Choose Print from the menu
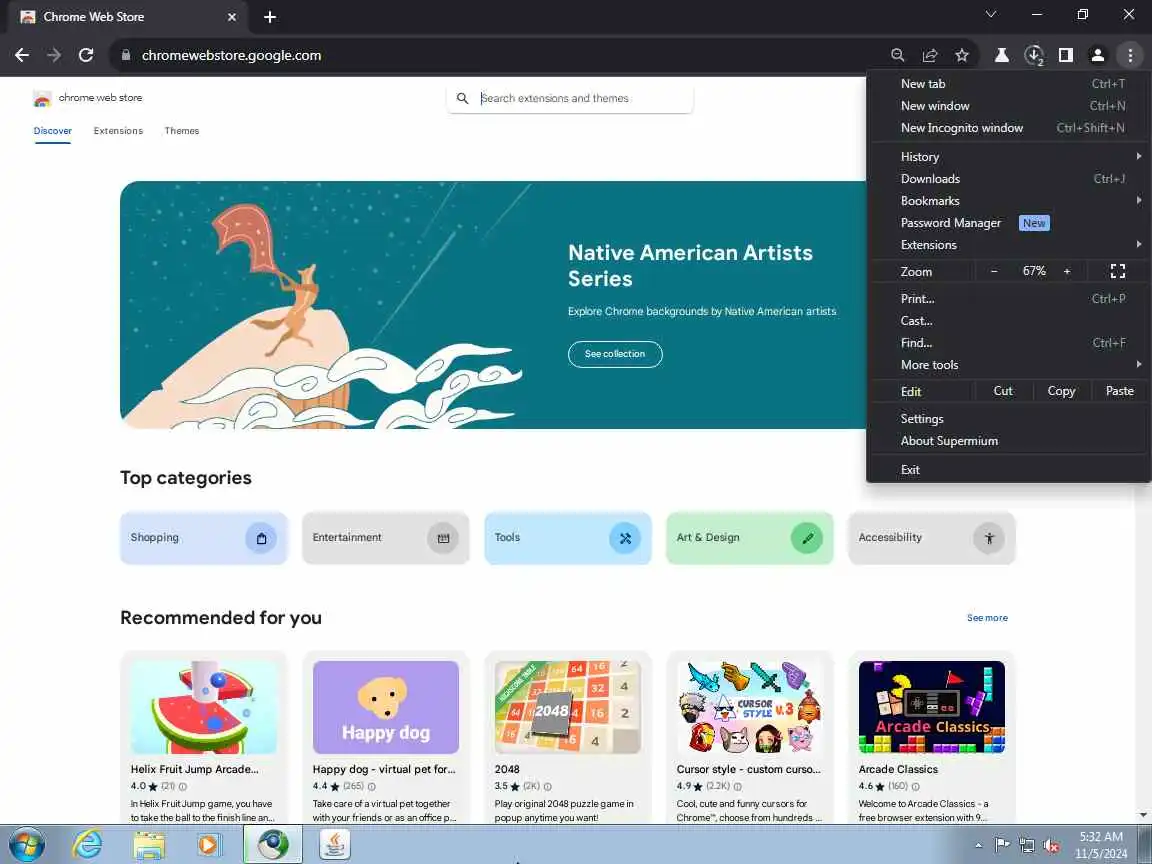Image resolution: width=1152 pixels, height=864 pixels. click(x=1009, y=298)
